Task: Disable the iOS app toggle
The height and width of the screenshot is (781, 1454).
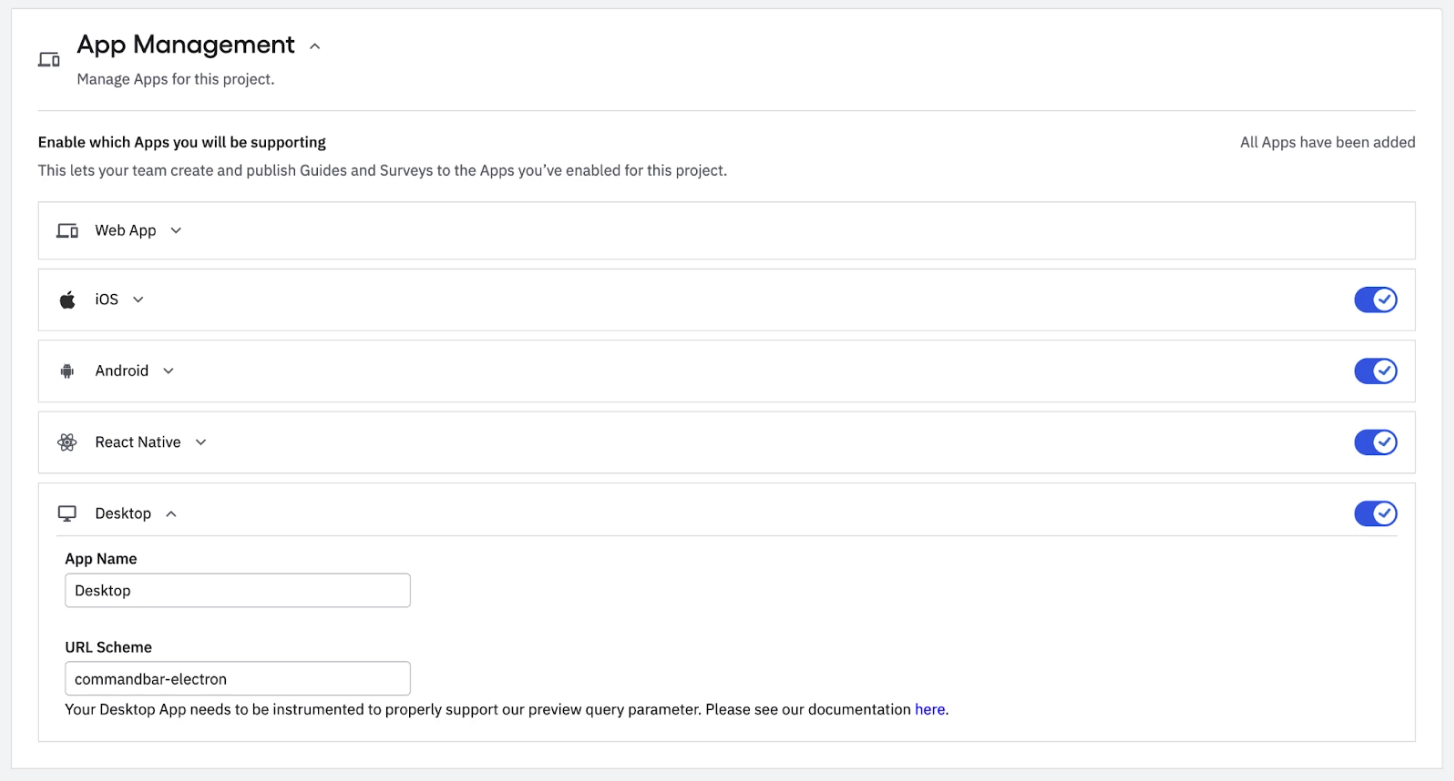Action: pos(1376,299)
